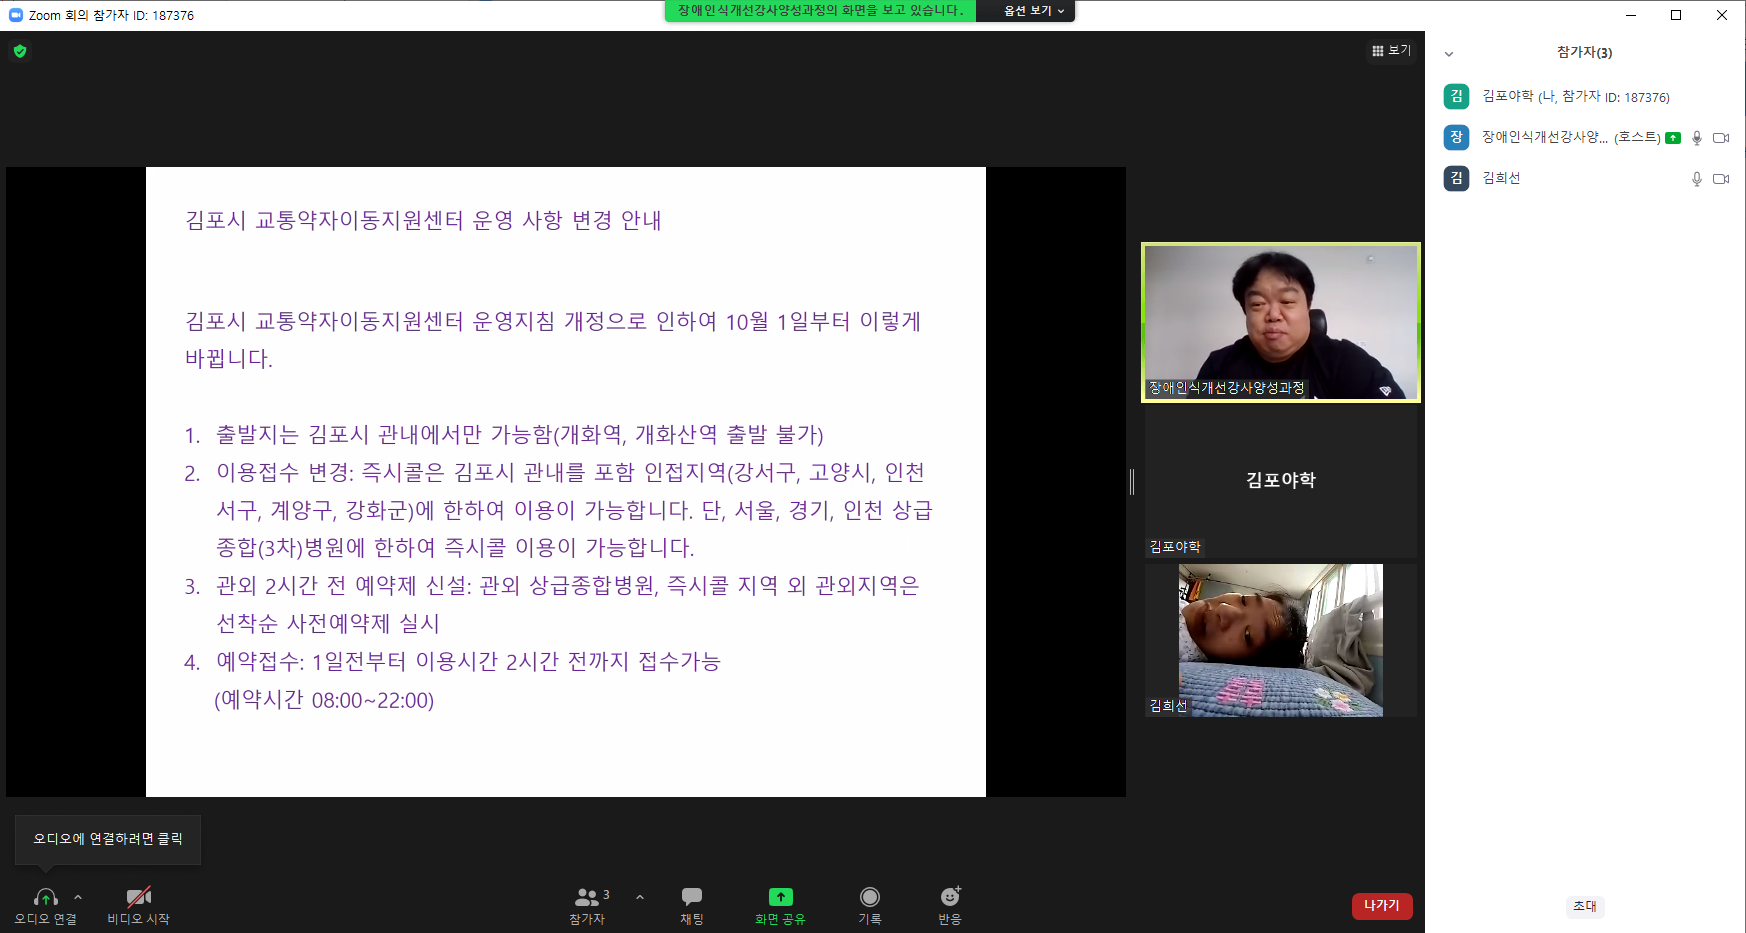Select the 김포야학 video tile
This screenshot has width=1746, height=933.
[x=1281, y=482]
